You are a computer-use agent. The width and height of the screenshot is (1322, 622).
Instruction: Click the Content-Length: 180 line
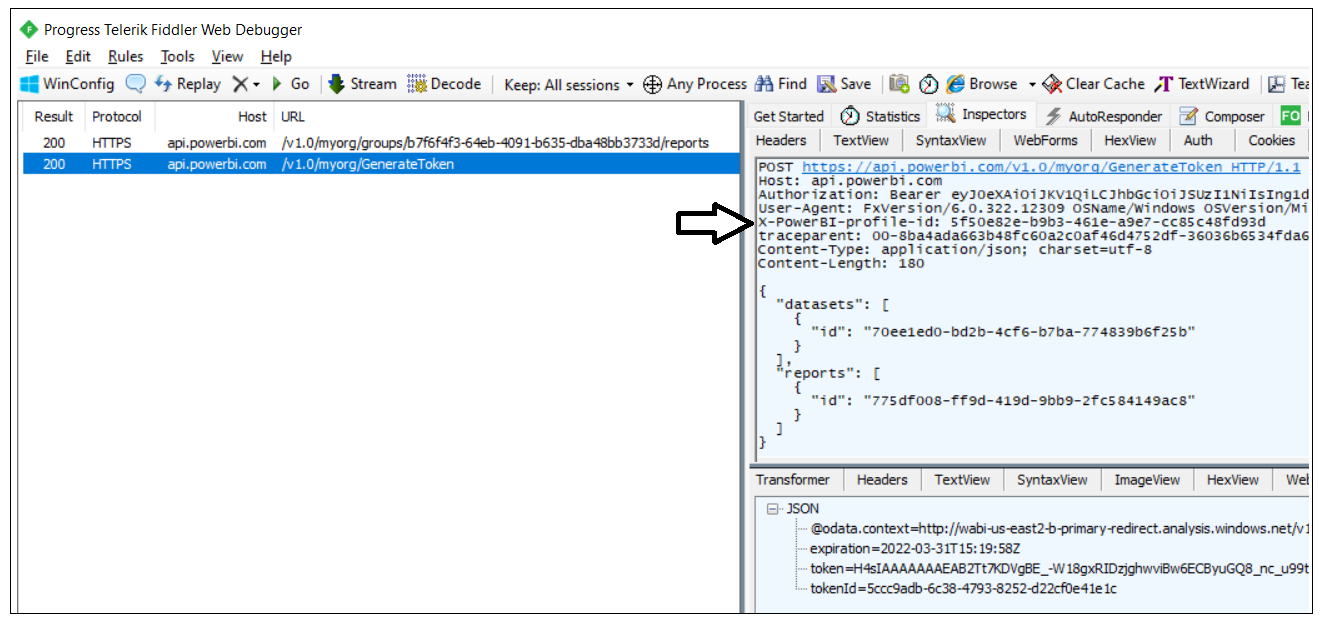(841, 264)
